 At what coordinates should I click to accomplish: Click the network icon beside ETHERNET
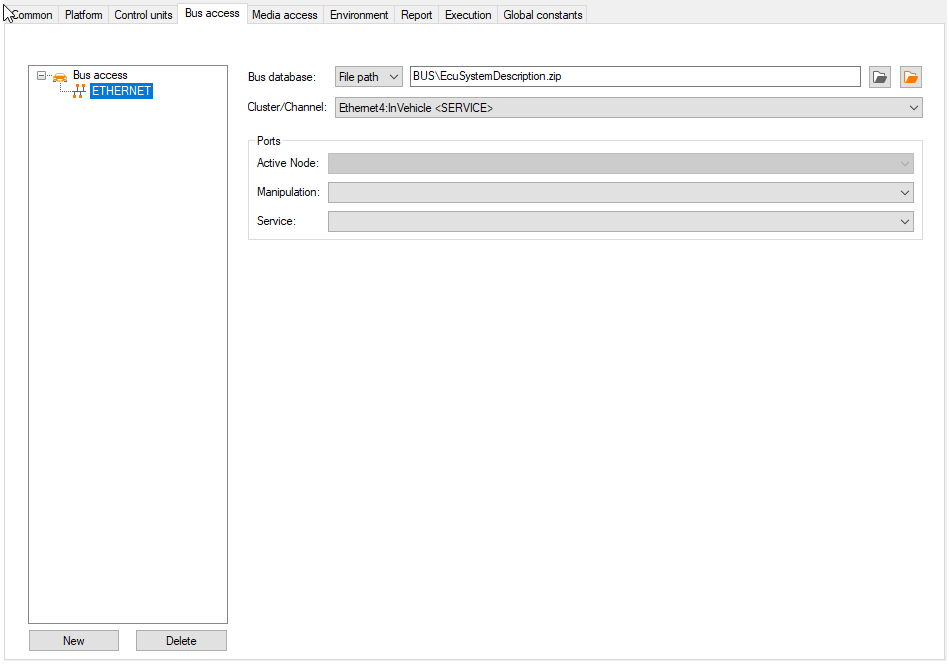78,91
